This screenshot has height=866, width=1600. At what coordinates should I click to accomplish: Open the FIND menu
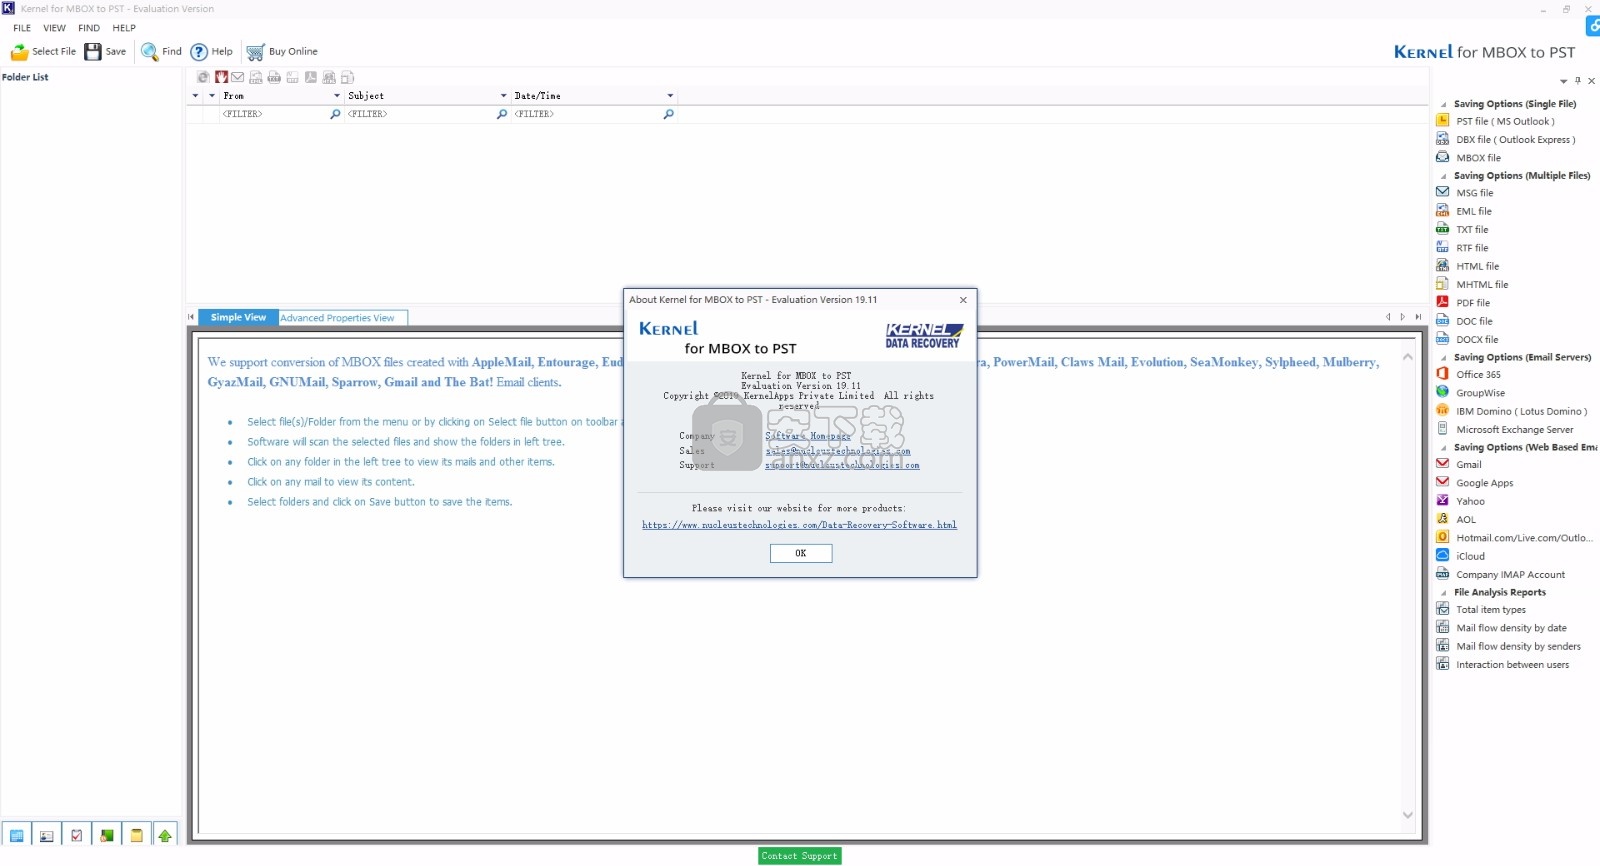coord(89,28)
